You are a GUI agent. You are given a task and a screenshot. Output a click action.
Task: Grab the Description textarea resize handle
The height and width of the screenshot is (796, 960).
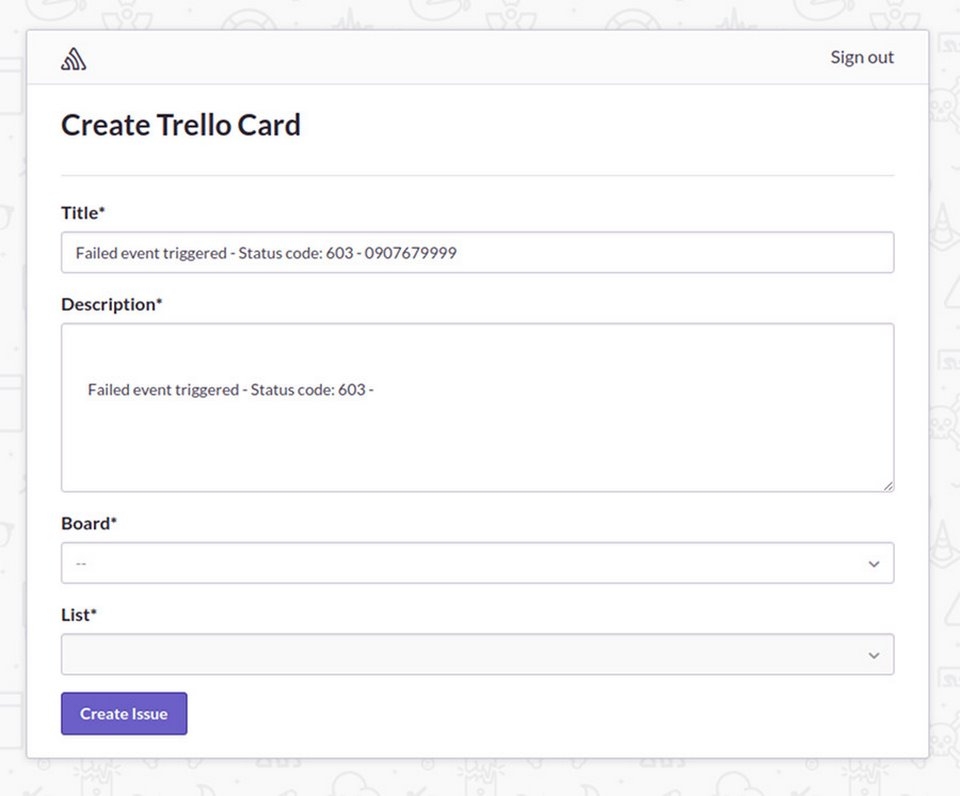point(887,485)
